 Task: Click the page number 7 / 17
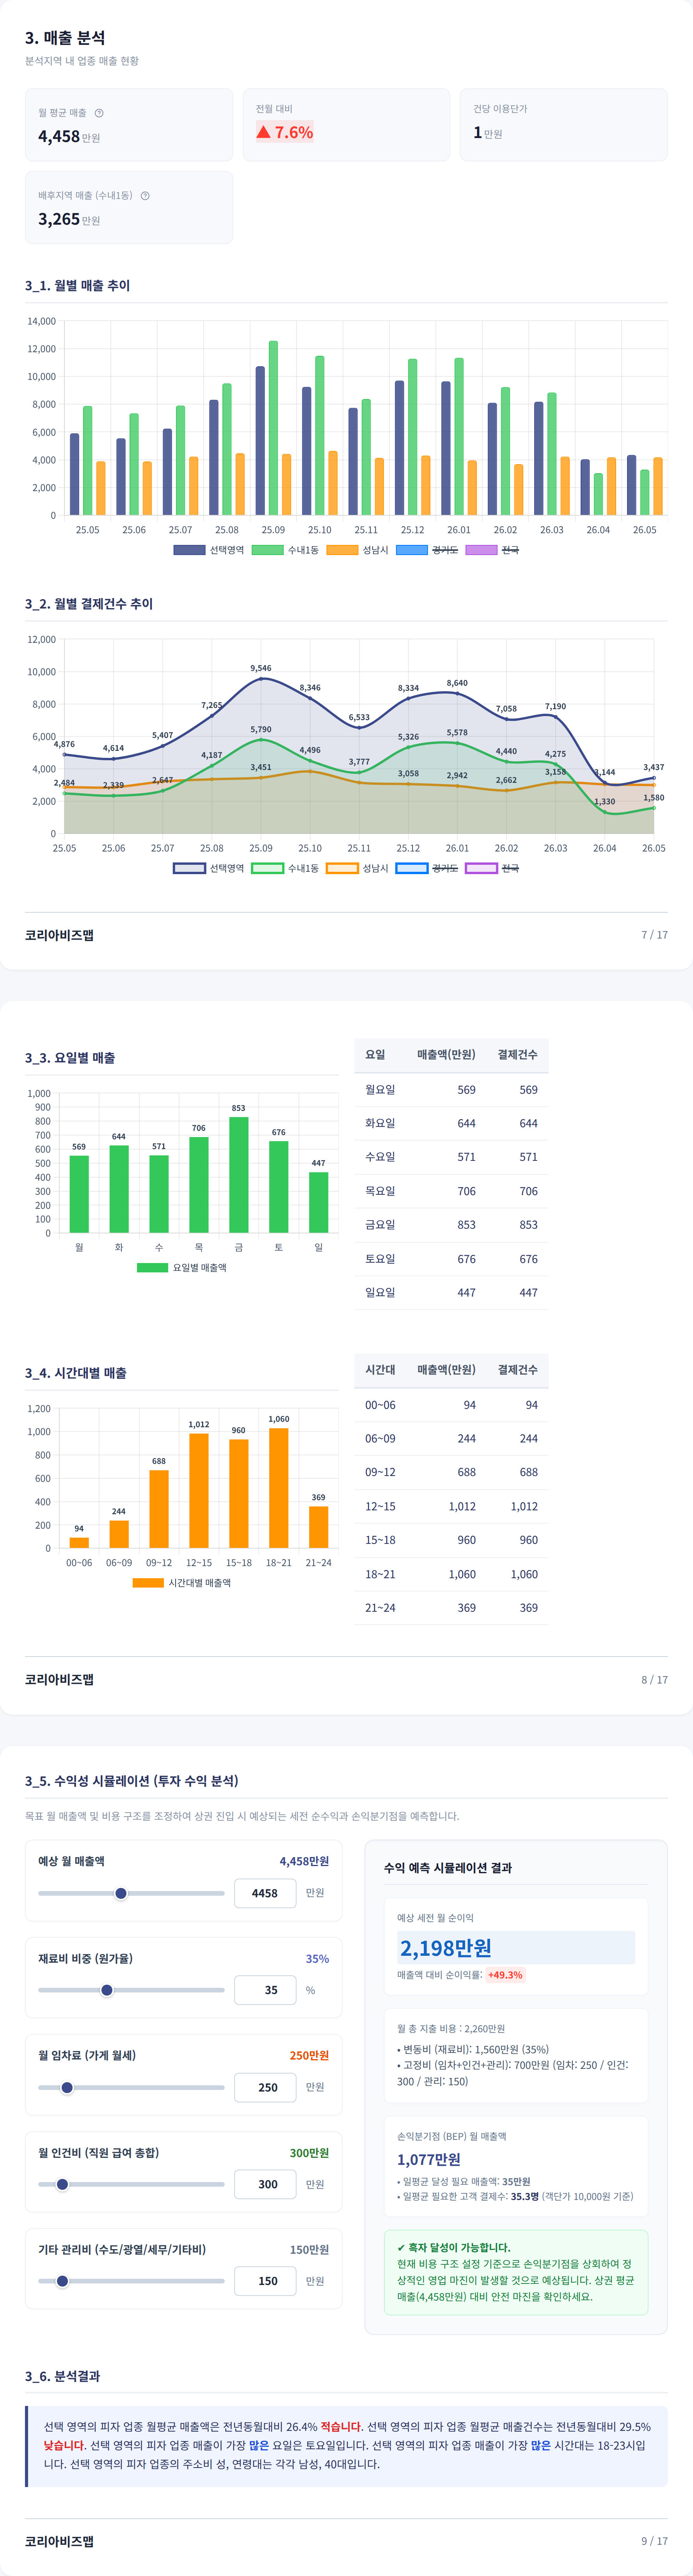[x=655, y=935]
